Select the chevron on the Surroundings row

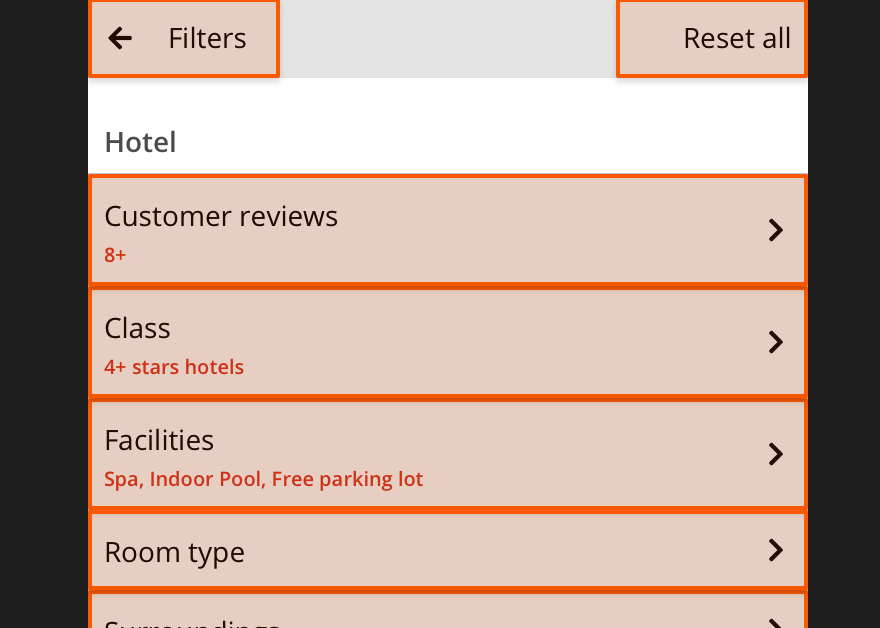pos(775,620)
